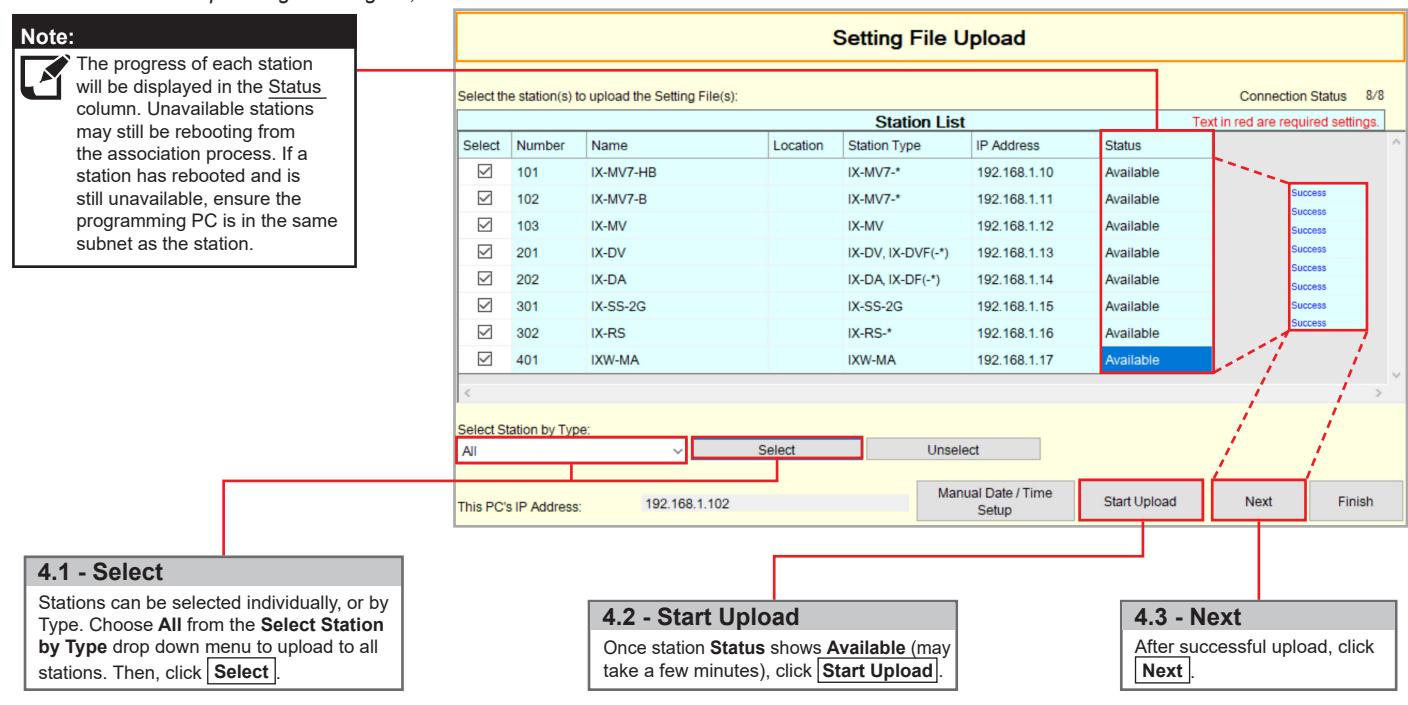Open the Select Station by Type dropdown
The image size is (1408, 705).
(x=572, y=451)
